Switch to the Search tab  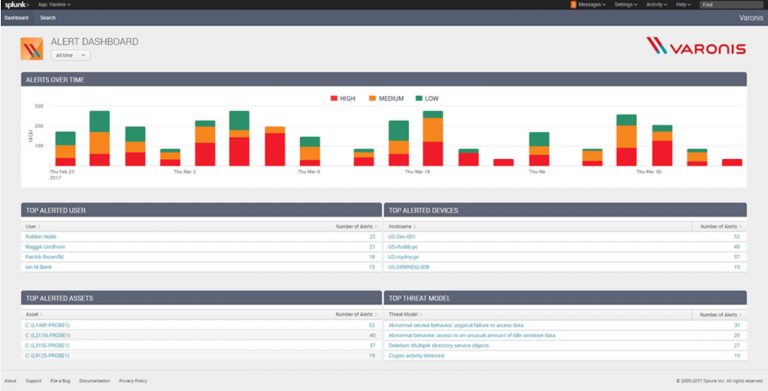pos(48,18)
